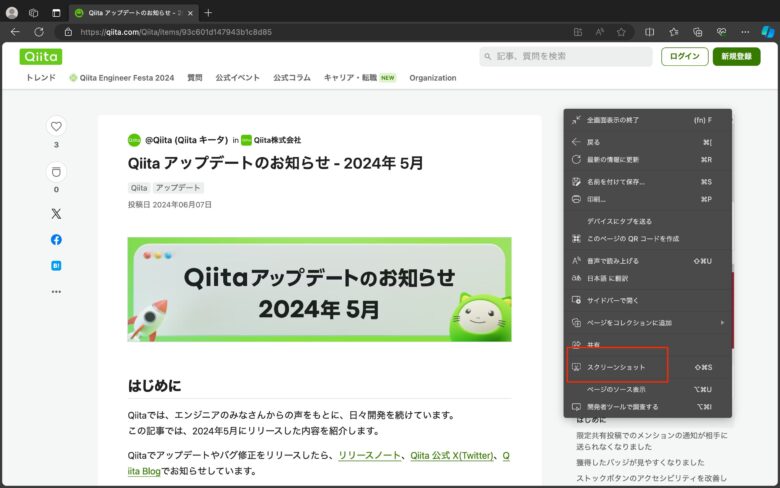Click the Qiita tag
Image resolution: width=780 pixels, height=488 pixels.
coord(139,188)
